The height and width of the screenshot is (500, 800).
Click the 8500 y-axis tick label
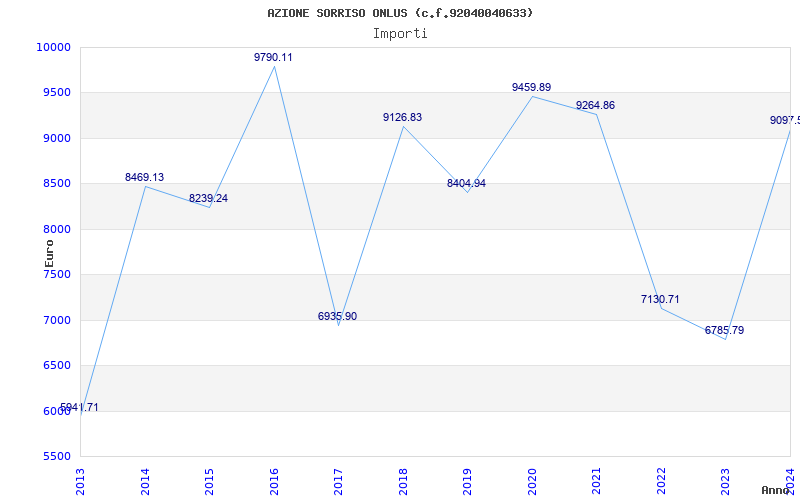(56, 184)
